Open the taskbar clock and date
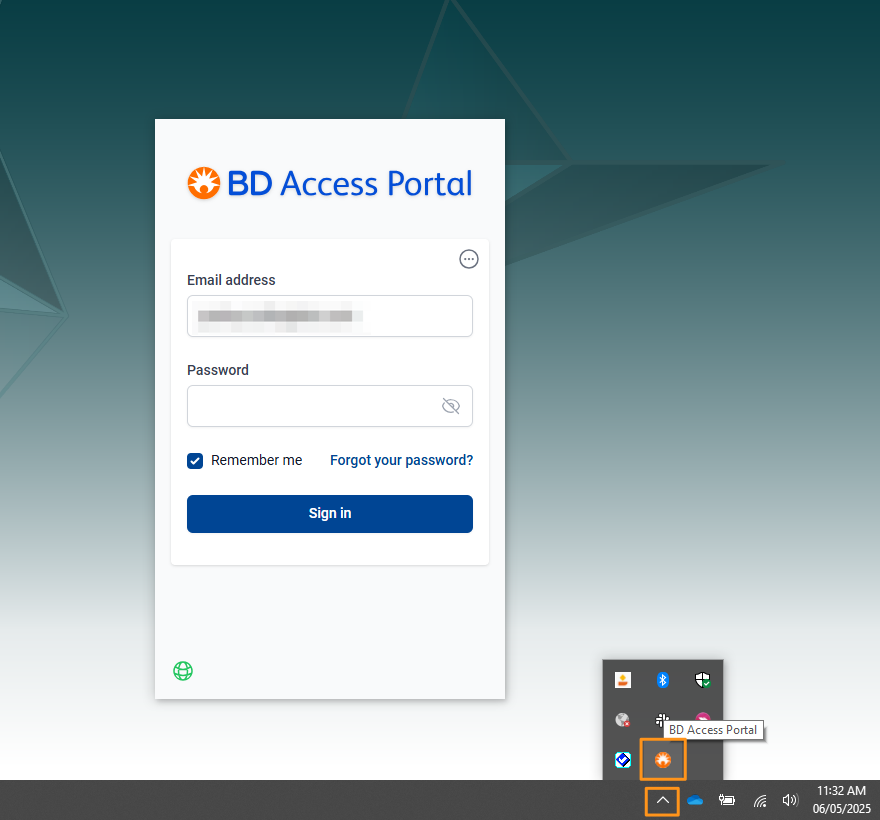Image resolution: width=880 pixels, height=820 pixels. pos(840,799)
